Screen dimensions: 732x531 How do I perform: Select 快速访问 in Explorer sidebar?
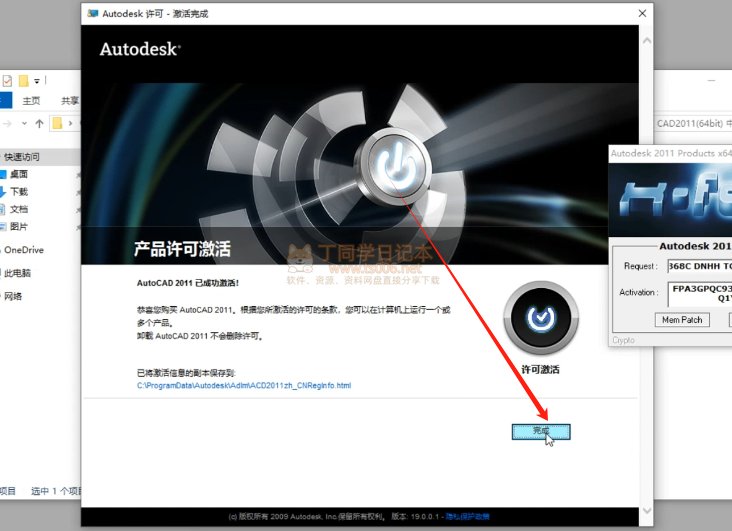point(21,157)
